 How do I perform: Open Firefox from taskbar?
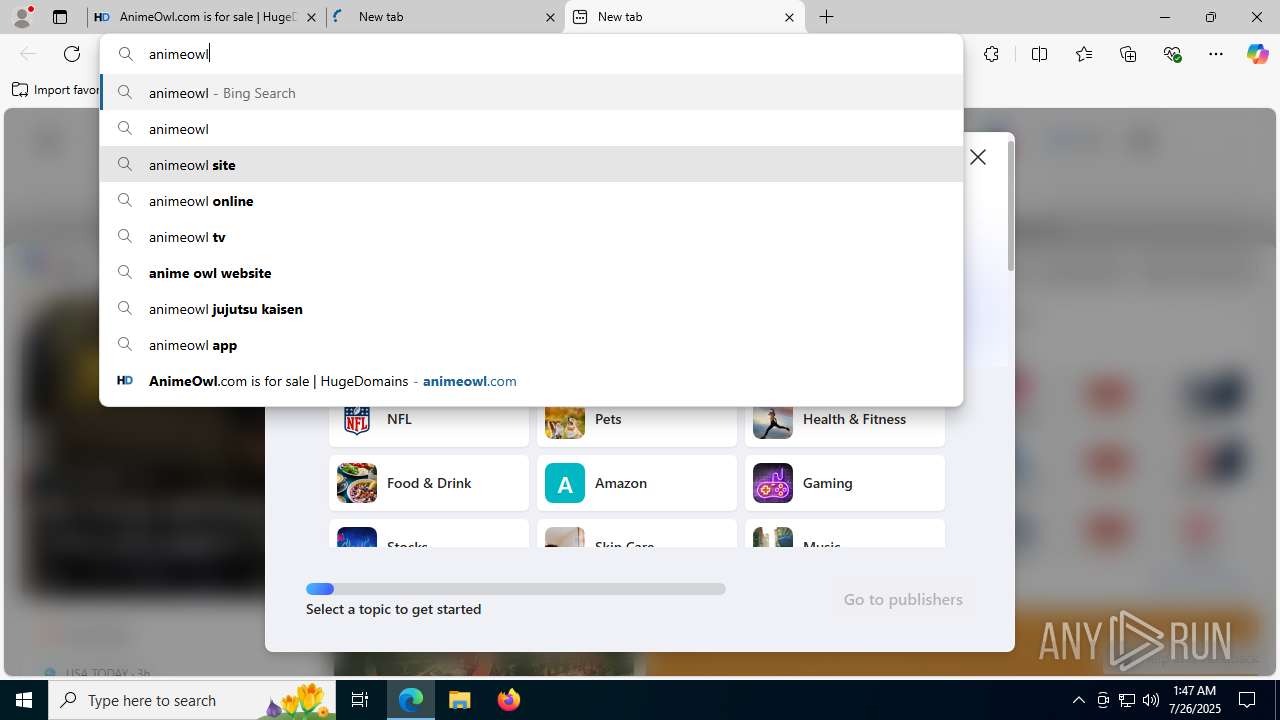pos(508,700)
